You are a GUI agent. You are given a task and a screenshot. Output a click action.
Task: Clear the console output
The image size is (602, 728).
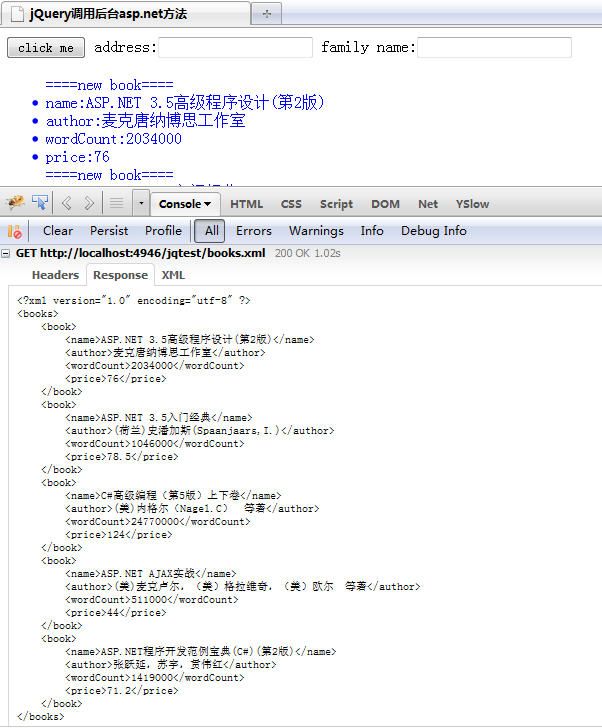(x=58, y=231)
